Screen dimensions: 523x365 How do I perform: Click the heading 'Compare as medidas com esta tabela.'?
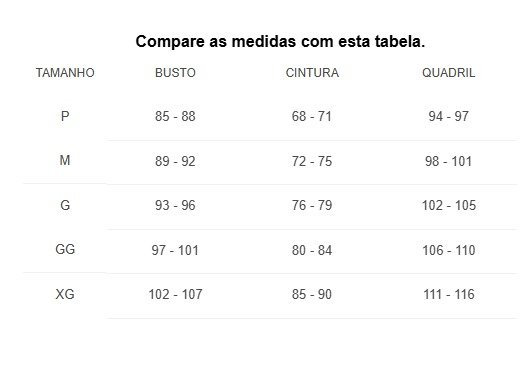coord(280,42)
